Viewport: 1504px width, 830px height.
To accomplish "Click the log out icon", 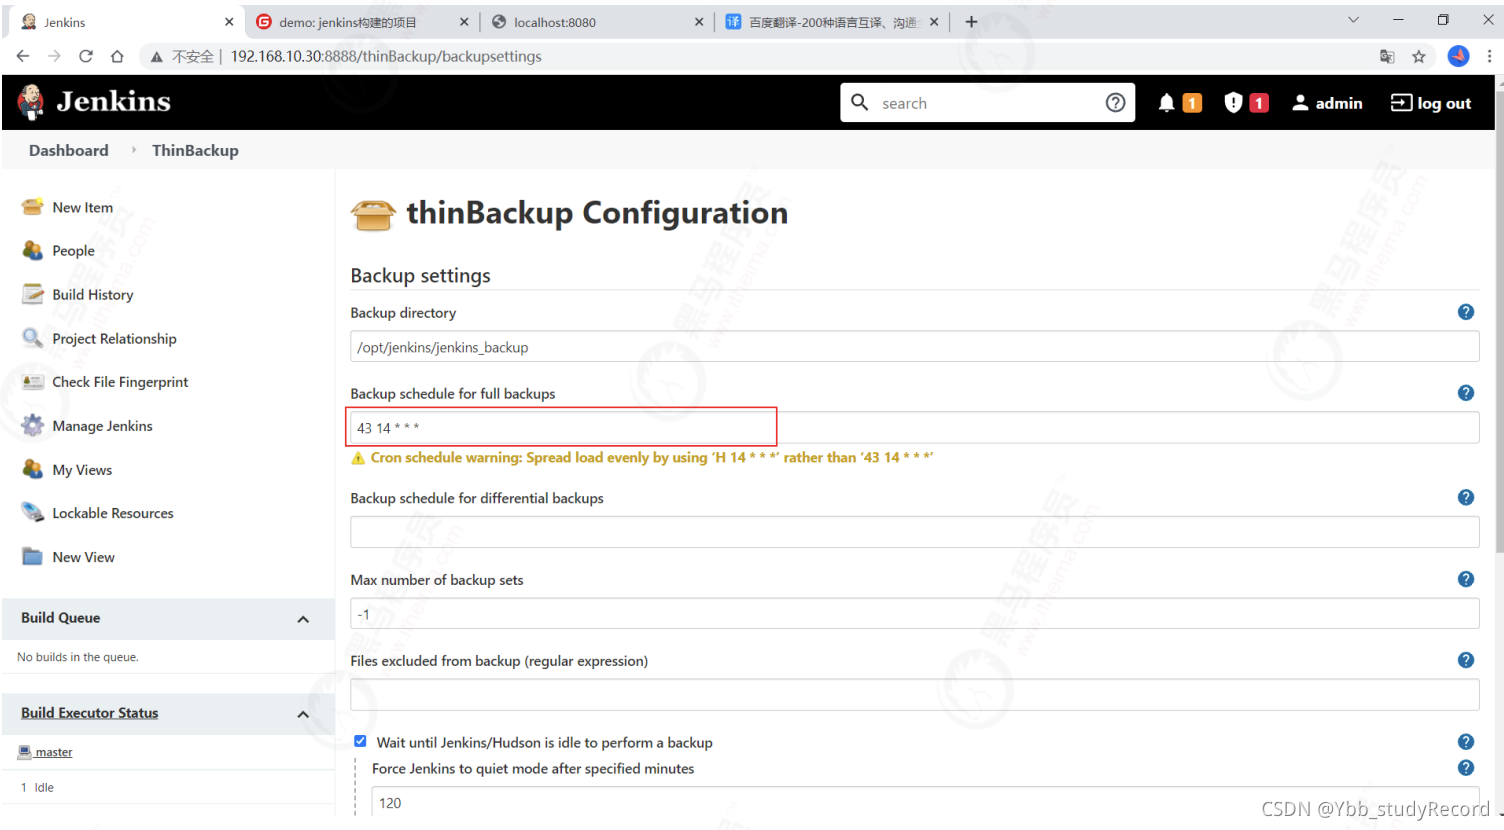I will (1401, 103).
